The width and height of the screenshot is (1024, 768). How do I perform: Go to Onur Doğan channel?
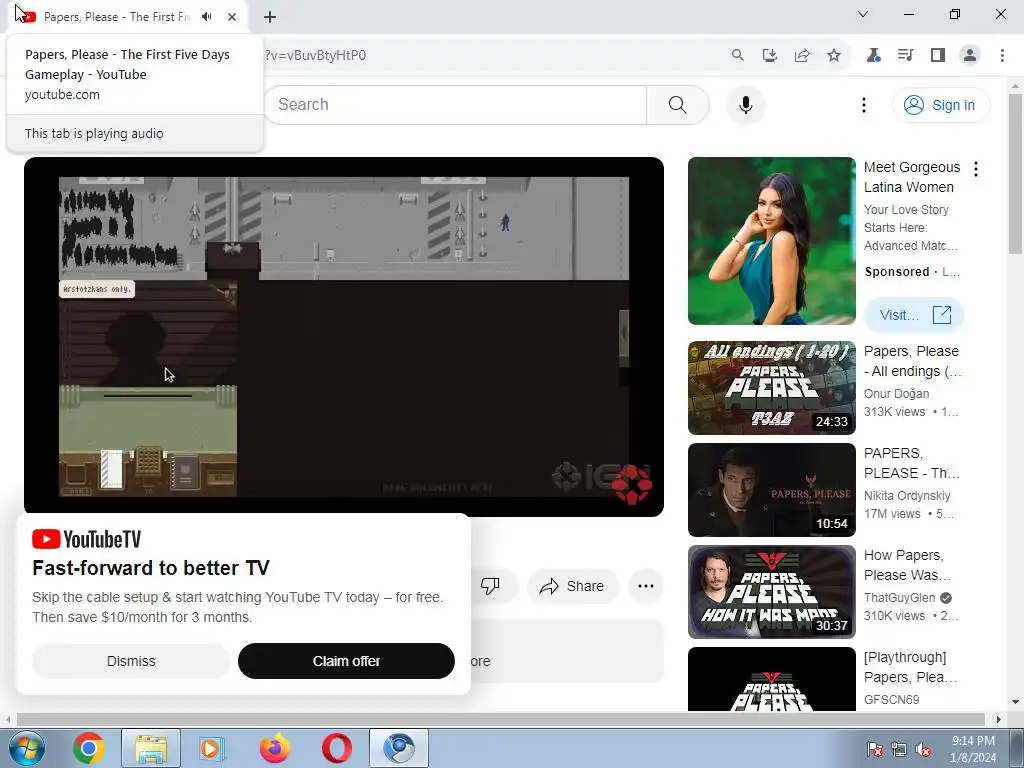click(x=896, y=394)
